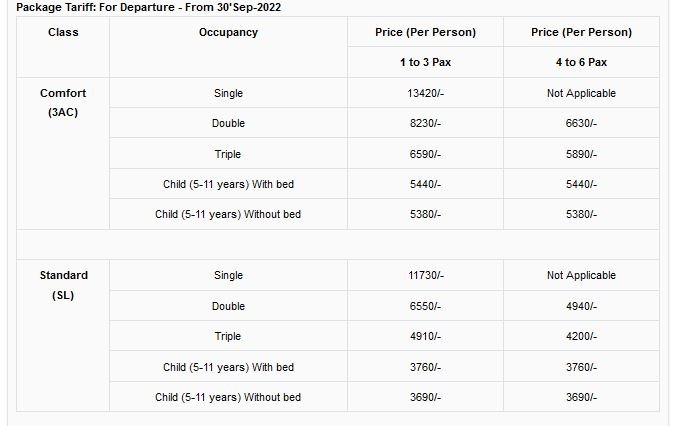This screenshot has height=426, width=674.
Task: Click the 1 to 3 Pax header
Action: coord(425,62)
